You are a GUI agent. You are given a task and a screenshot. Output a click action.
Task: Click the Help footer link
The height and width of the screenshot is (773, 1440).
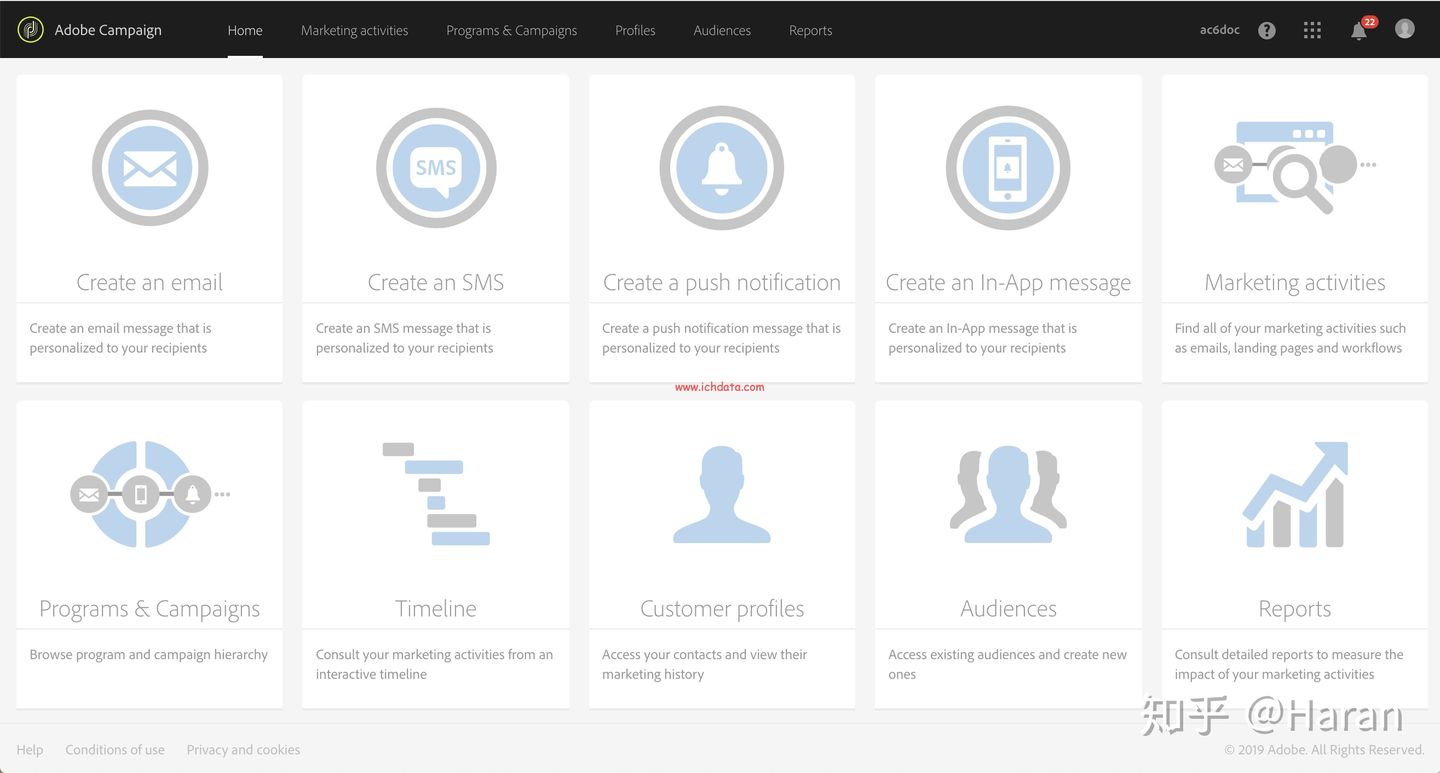pyautogui.click(x=30, y=749)
